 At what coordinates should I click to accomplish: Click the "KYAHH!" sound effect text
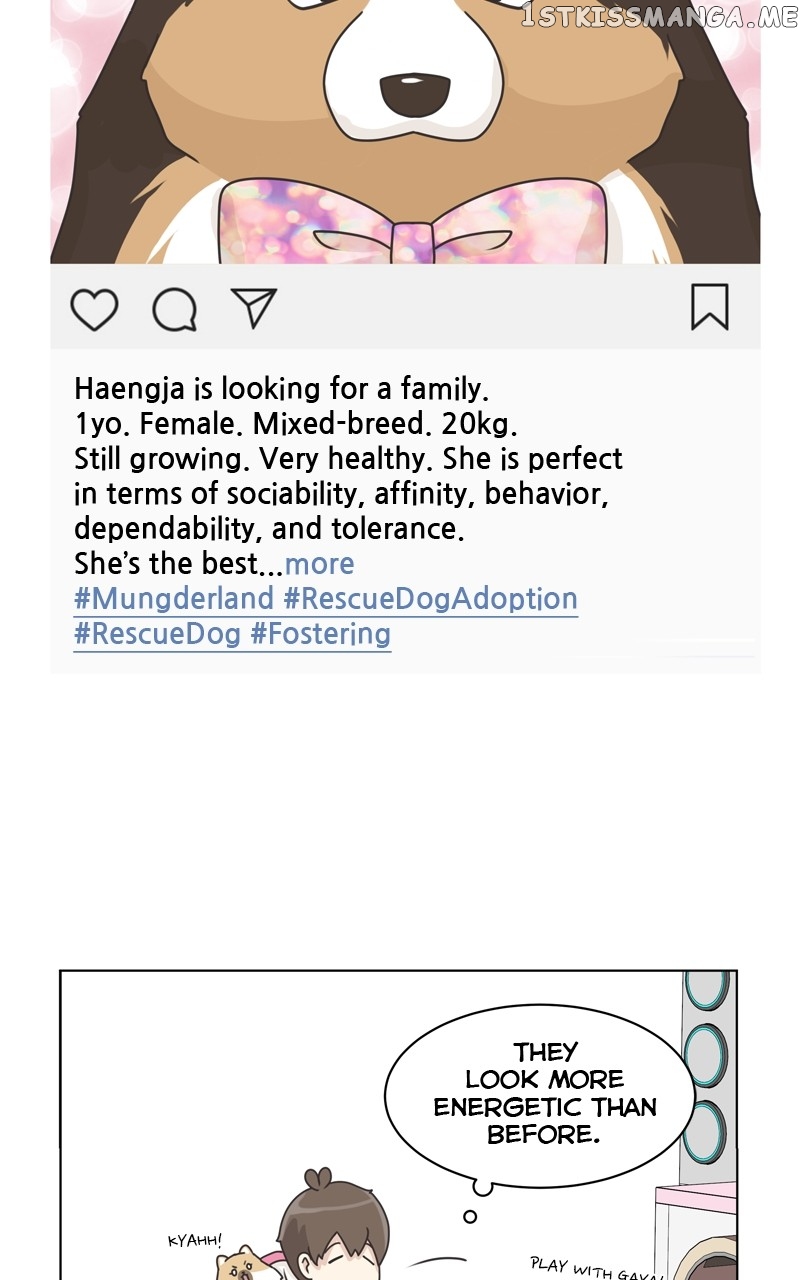coord(195,1241)
